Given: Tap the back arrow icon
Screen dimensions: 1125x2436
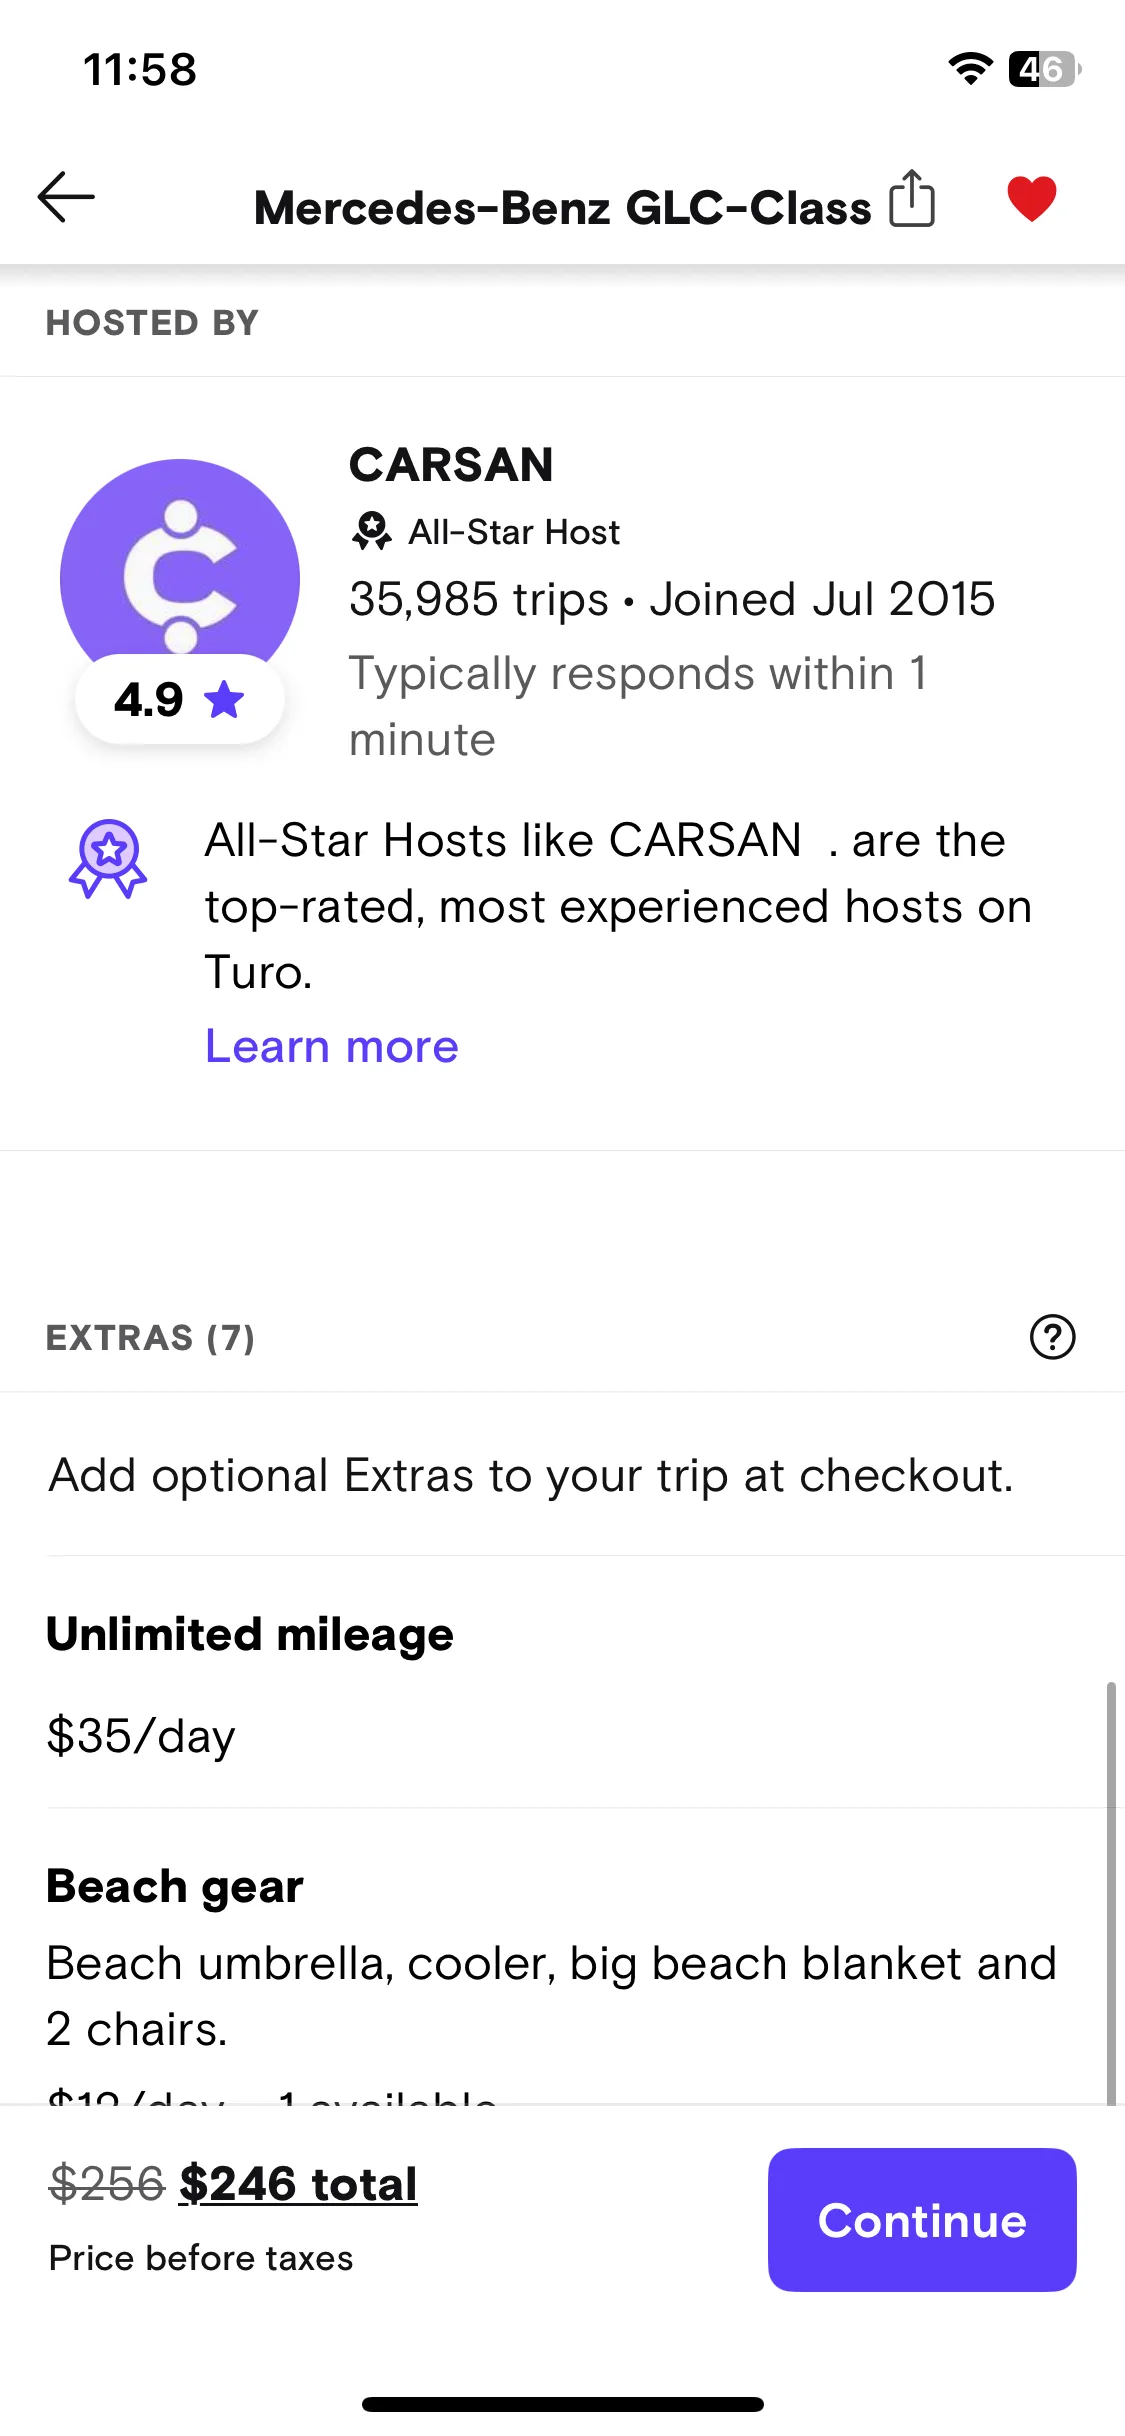Looking at the screenshot, I should 66,197.
